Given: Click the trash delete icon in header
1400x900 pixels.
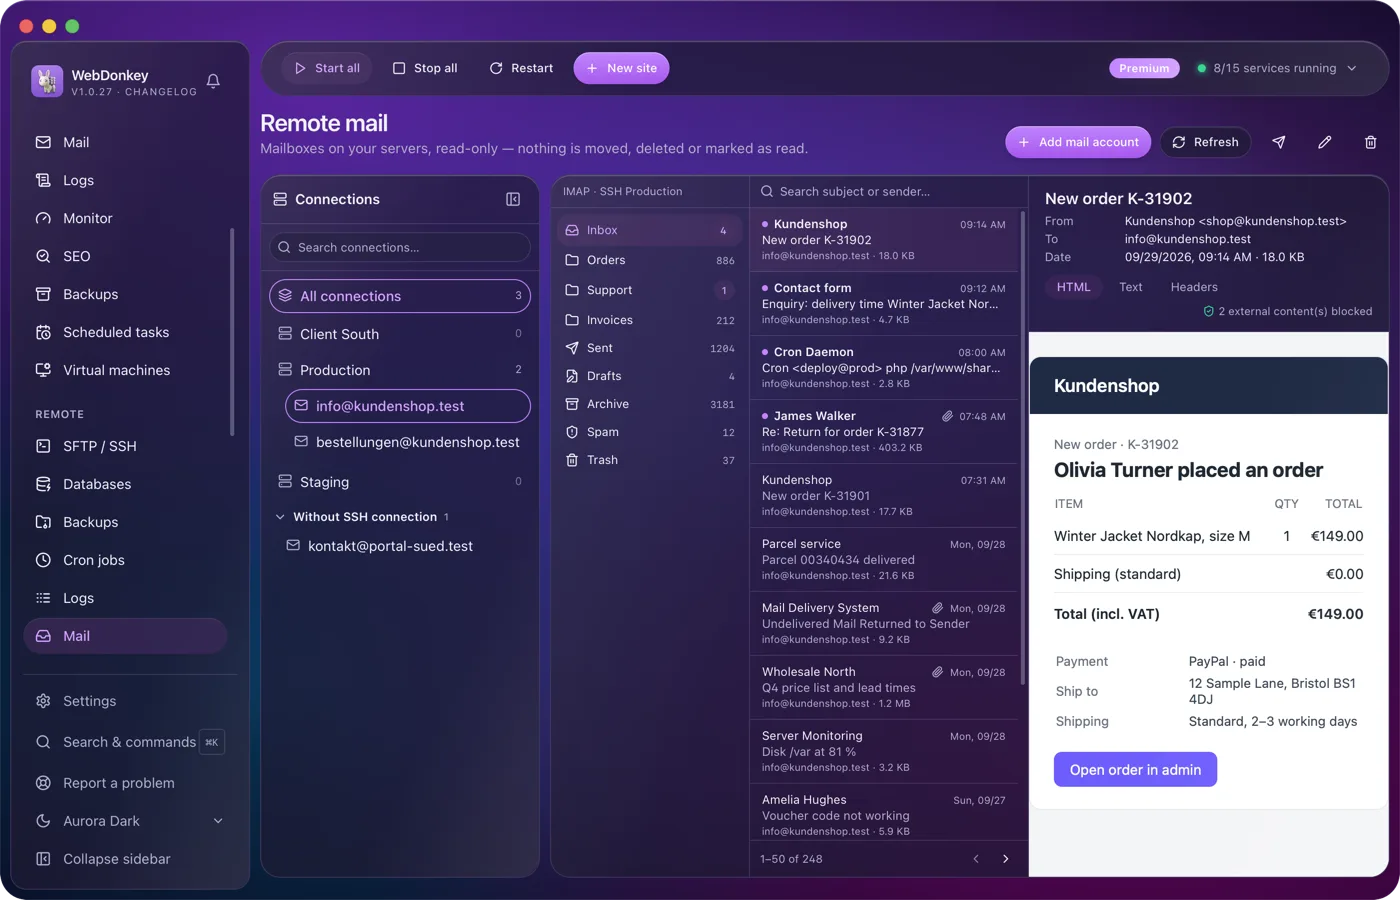Looking at the screenshot, I should [x=1370, y=142].
